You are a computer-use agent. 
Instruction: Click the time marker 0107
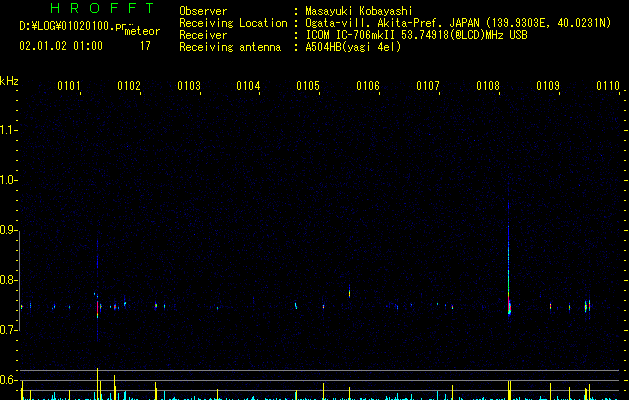click(428, 86)
